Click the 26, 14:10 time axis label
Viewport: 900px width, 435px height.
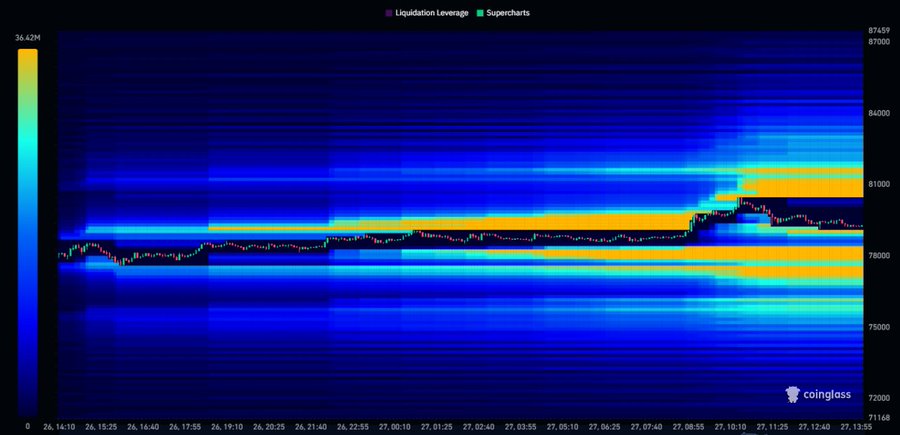tap(59, 427)
